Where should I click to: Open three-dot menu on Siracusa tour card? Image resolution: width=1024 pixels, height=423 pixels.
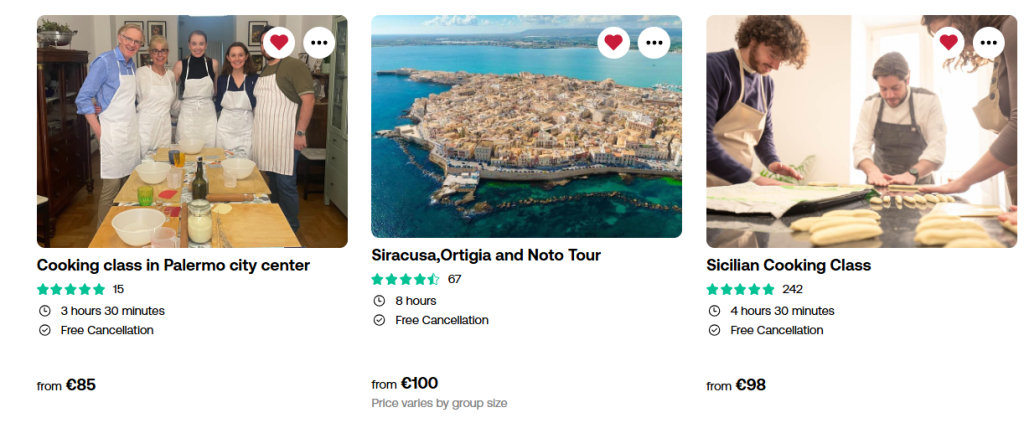654,42
